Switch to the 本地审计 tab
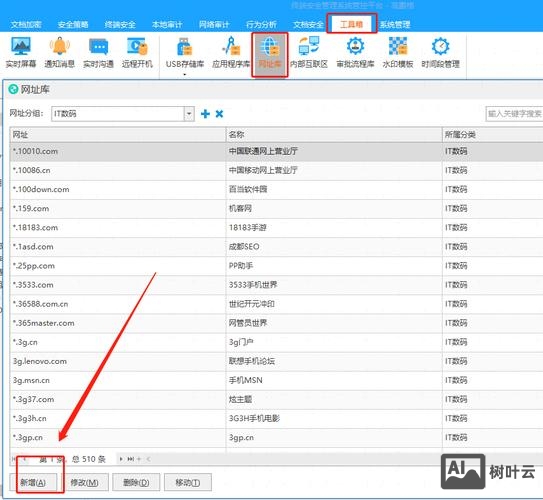This screenshot has width=543, height=500. pyautogui.click(x=167, y=24)
